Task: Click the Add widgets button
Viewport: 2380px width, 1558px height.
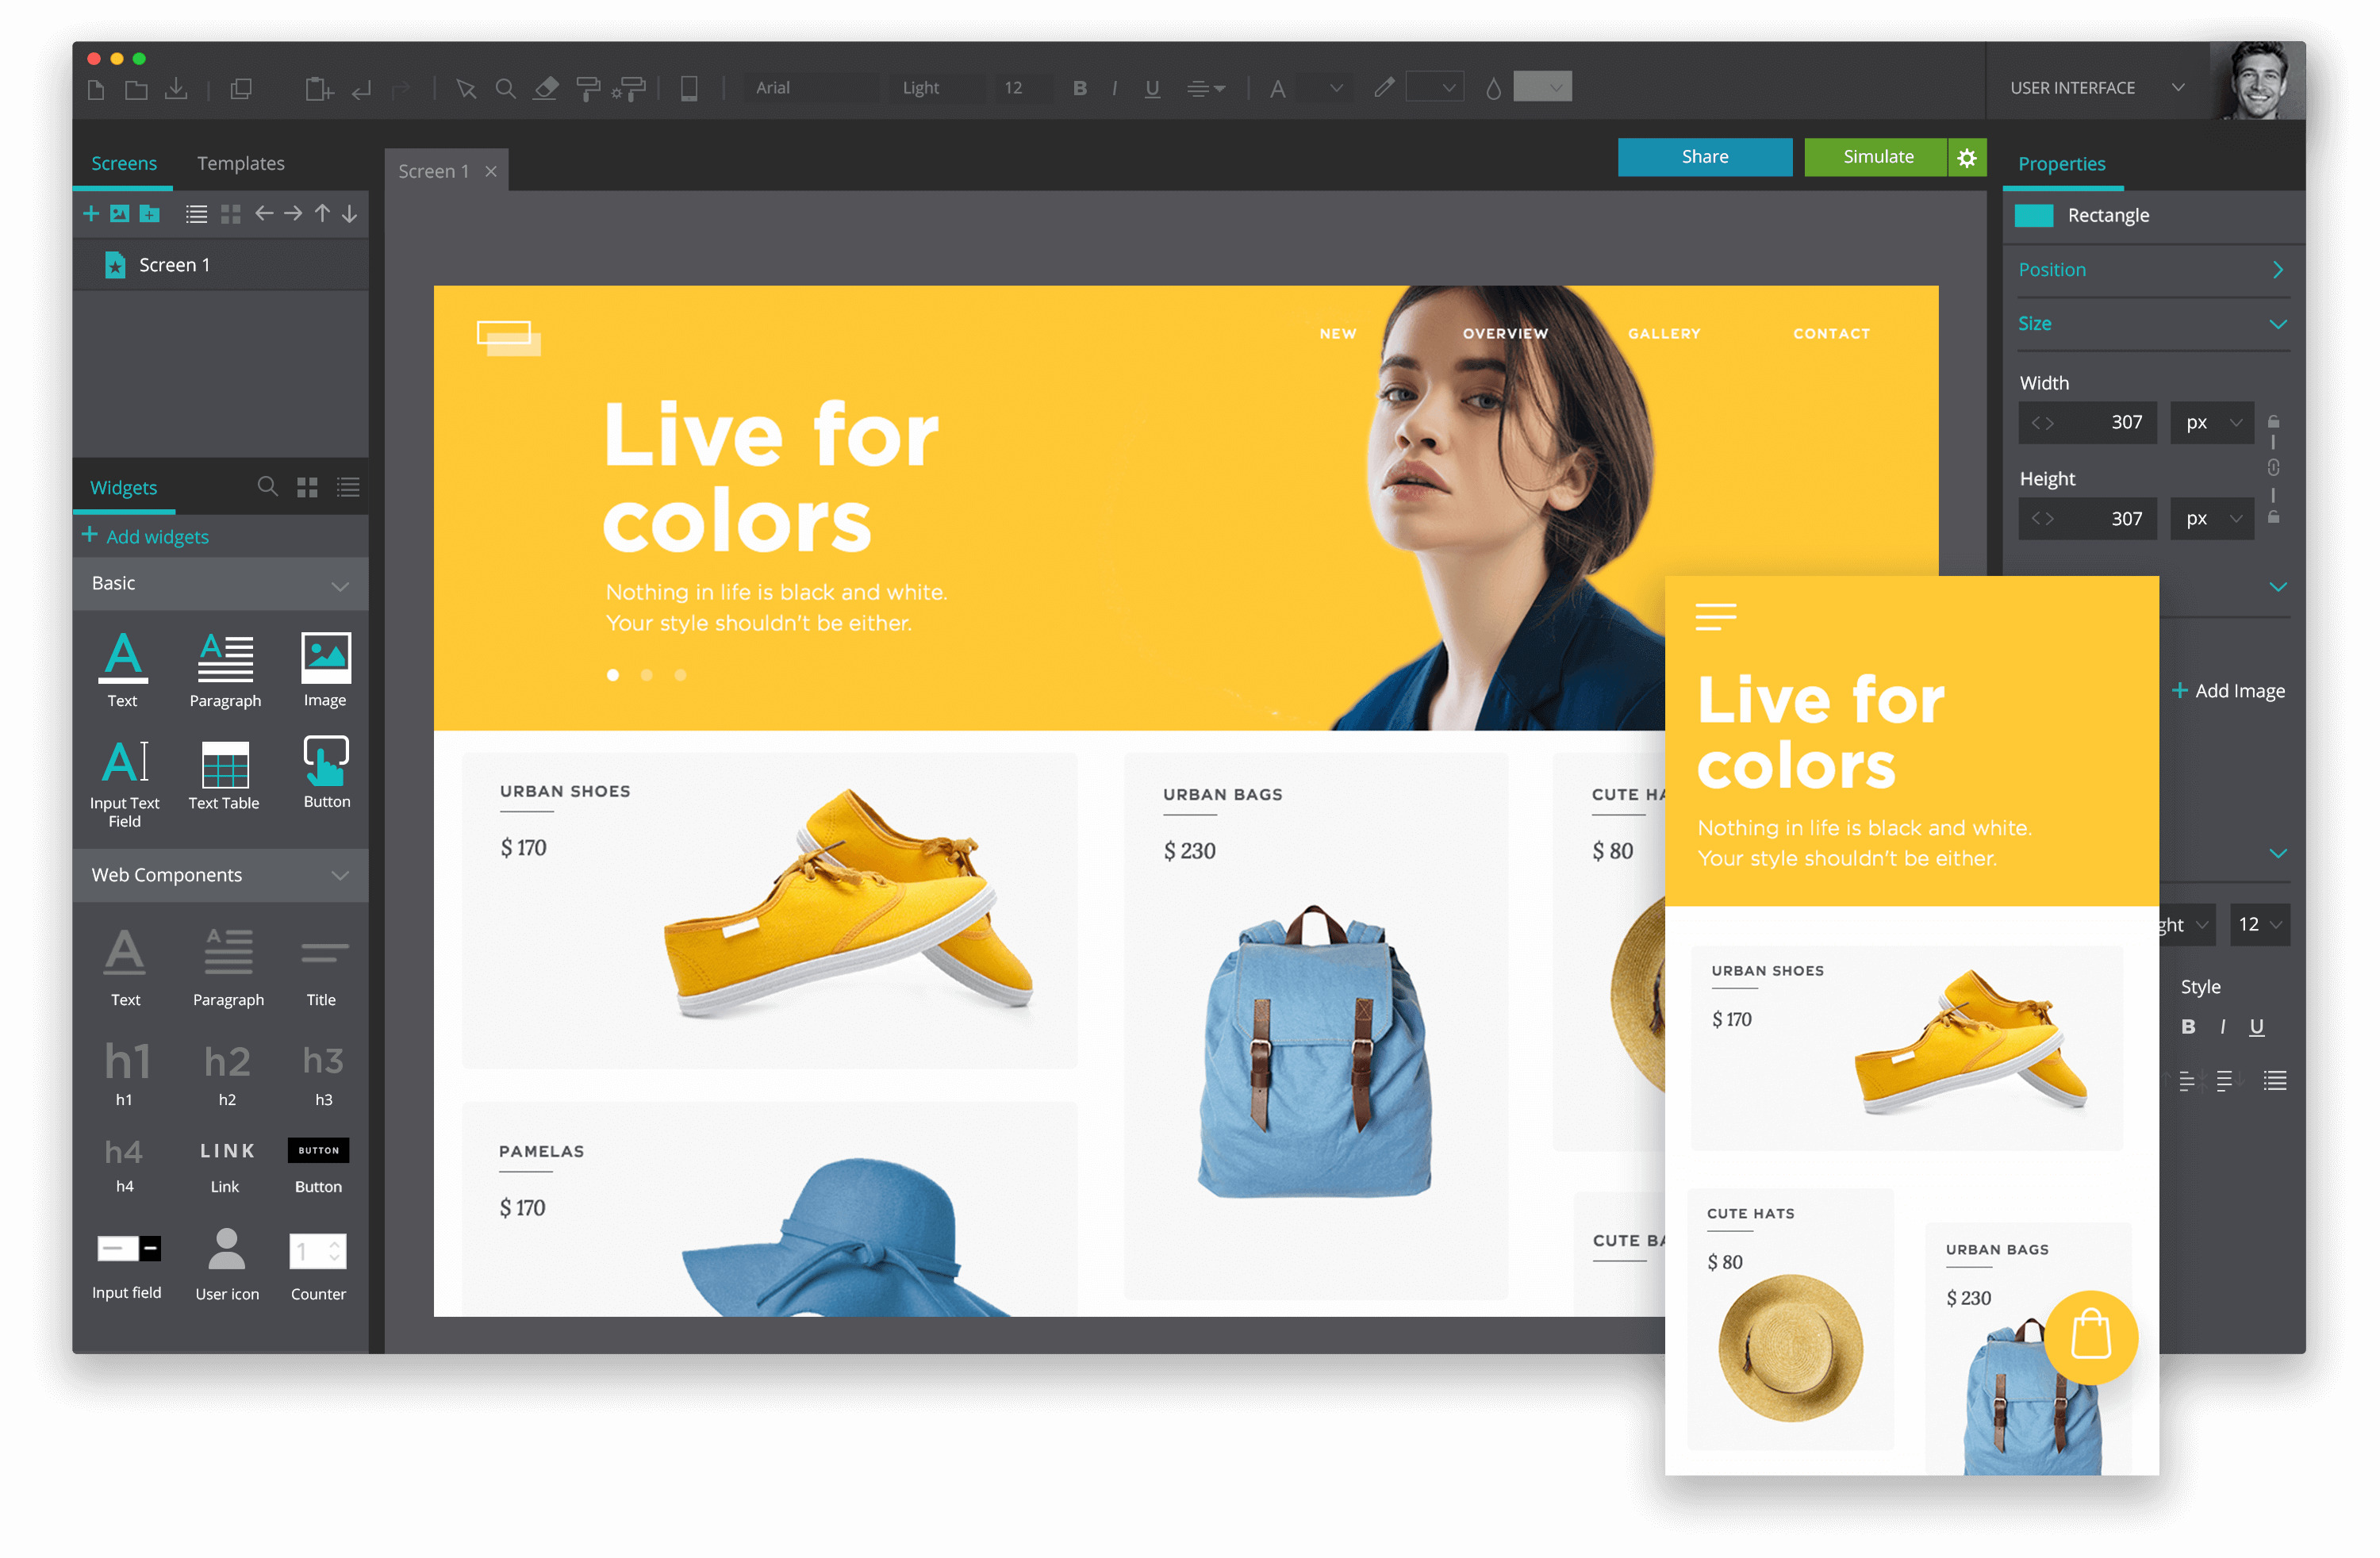Action: [148, 535]
